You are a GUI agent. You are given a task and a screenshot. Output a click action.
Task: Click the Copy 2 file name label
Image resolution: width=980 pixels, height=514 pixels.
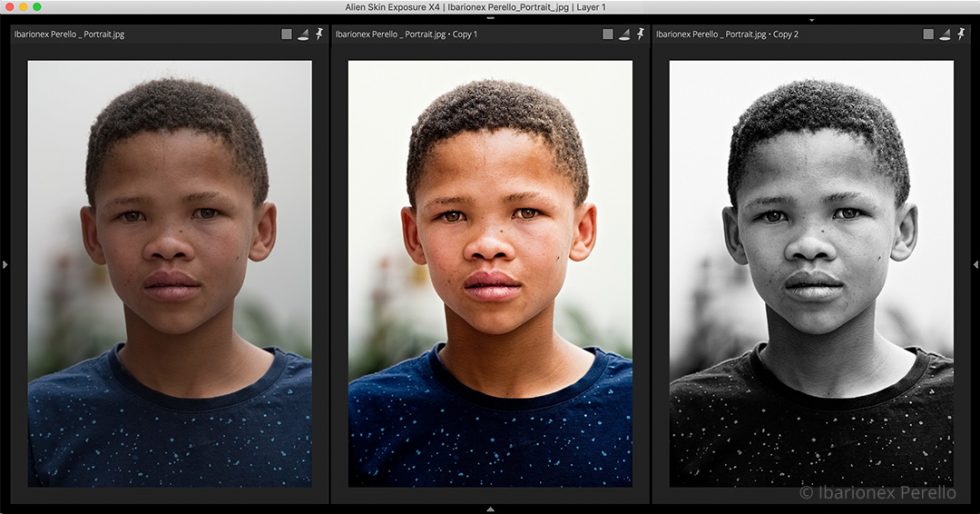click(x=728, y=34)
